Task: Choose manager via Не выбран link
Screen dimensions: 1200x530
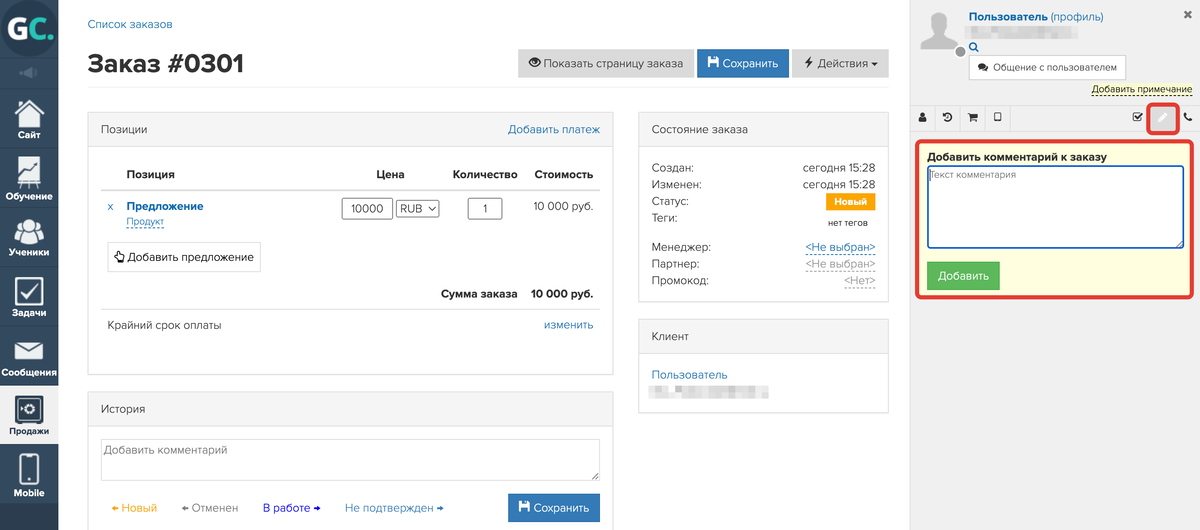Action: 840,247
